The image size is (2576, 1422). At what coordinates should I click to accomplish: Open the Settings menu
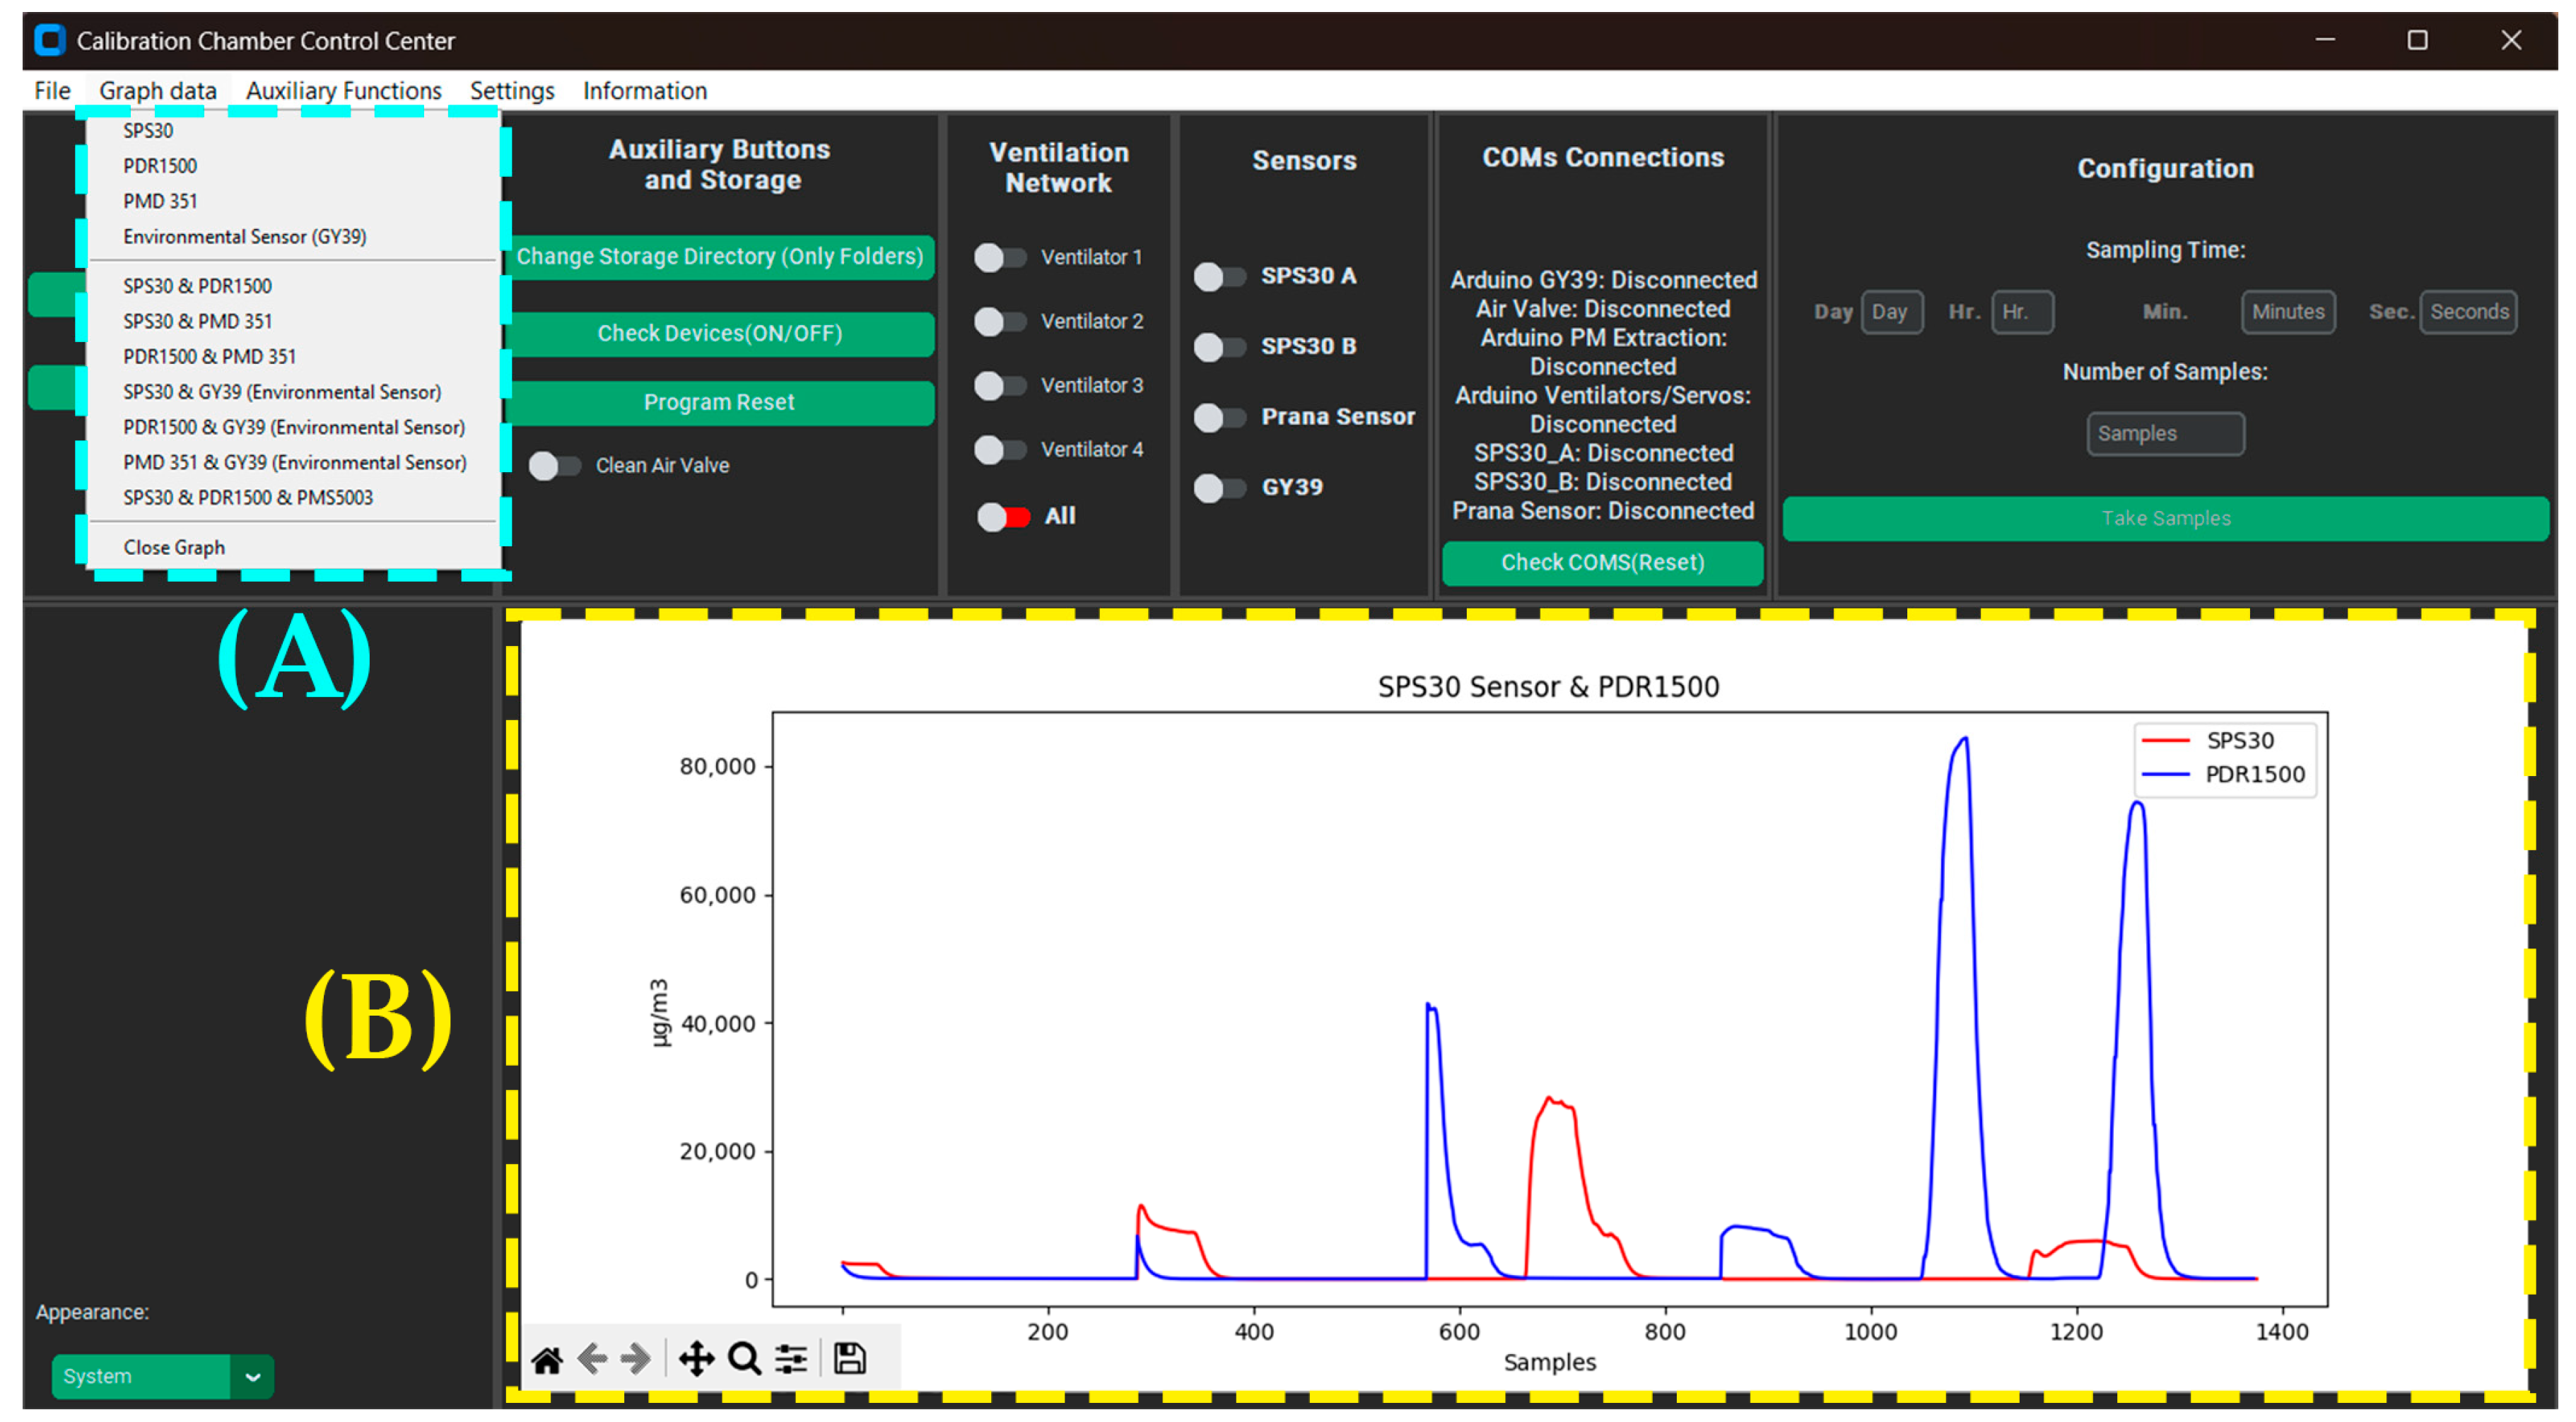(512, 91)
